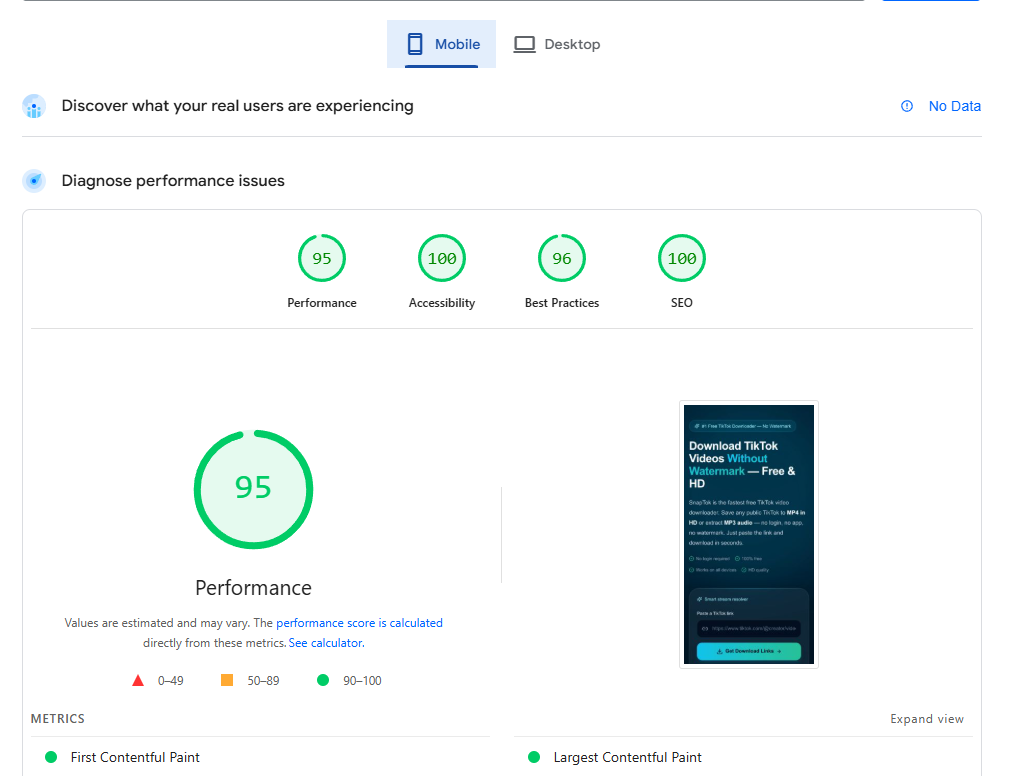1015x776 pixels.
Task: Click the Accessibility label text
Action: [x=442, y=303]
